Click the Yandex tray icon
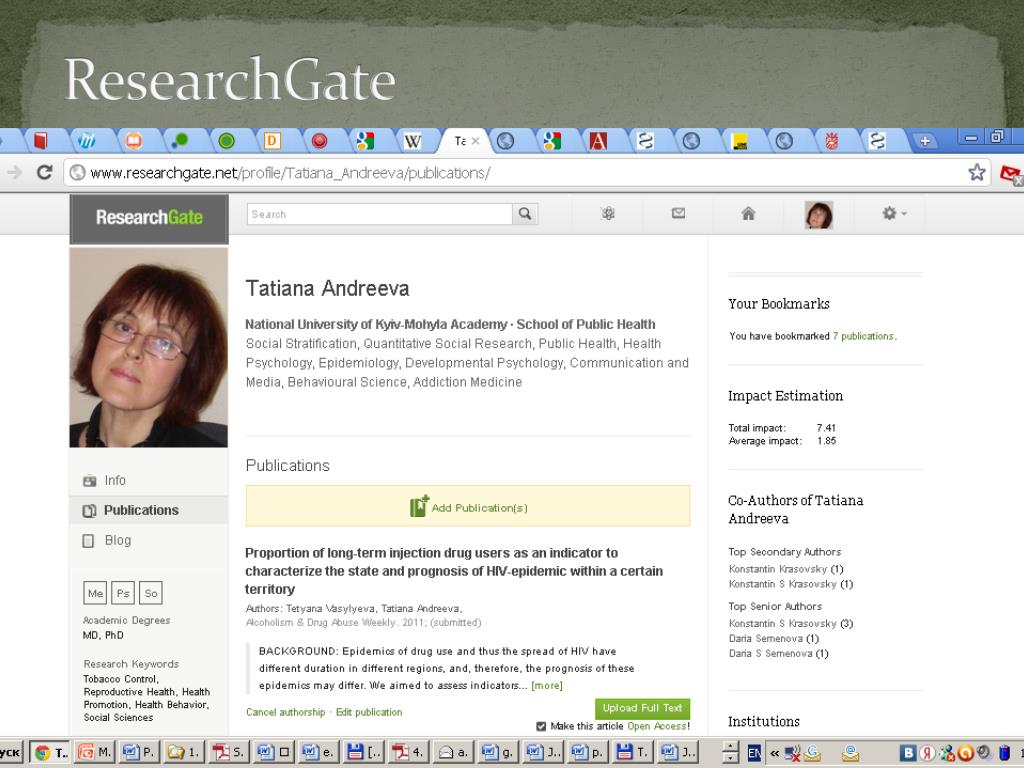Image resolution: width=1024 pixels, height=768 pixels. (x=927, y=753)
